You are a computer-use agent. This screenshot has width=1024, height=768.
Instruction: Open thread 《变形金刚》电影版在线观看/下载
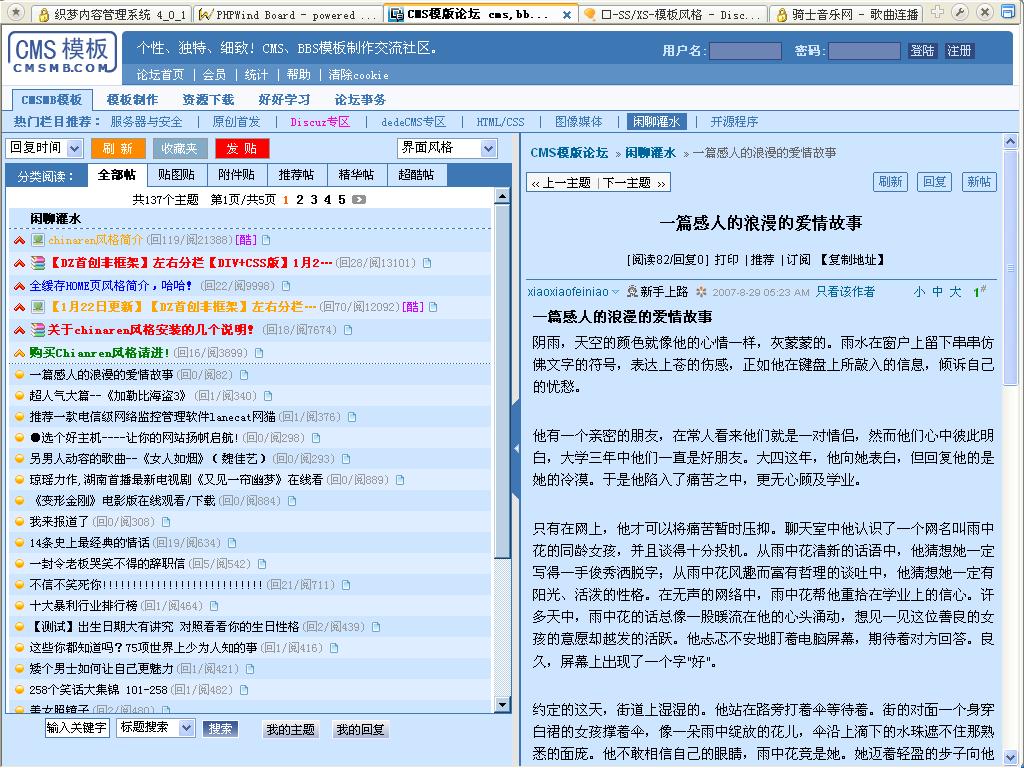(122, 501)
